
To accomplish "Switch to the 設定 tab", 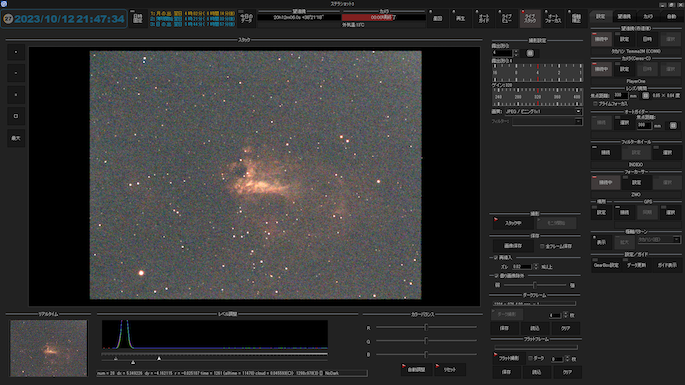I will 601,16.
